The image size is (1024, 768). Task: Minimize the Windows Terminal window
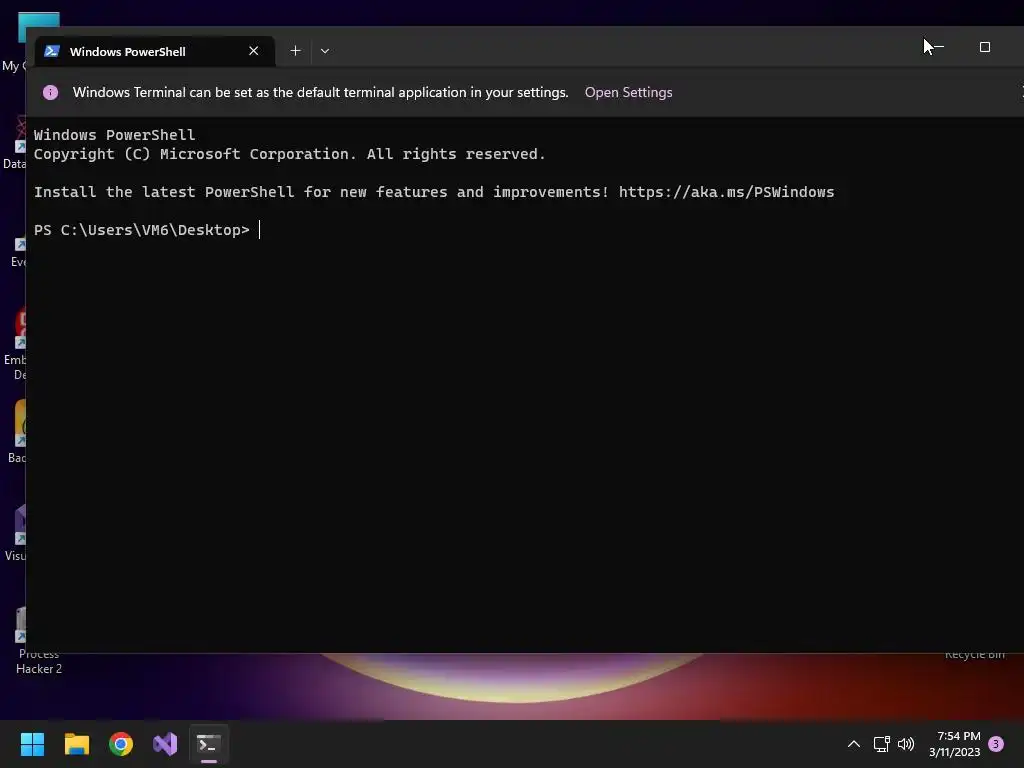pyautogui.click(x=938, y=47)
